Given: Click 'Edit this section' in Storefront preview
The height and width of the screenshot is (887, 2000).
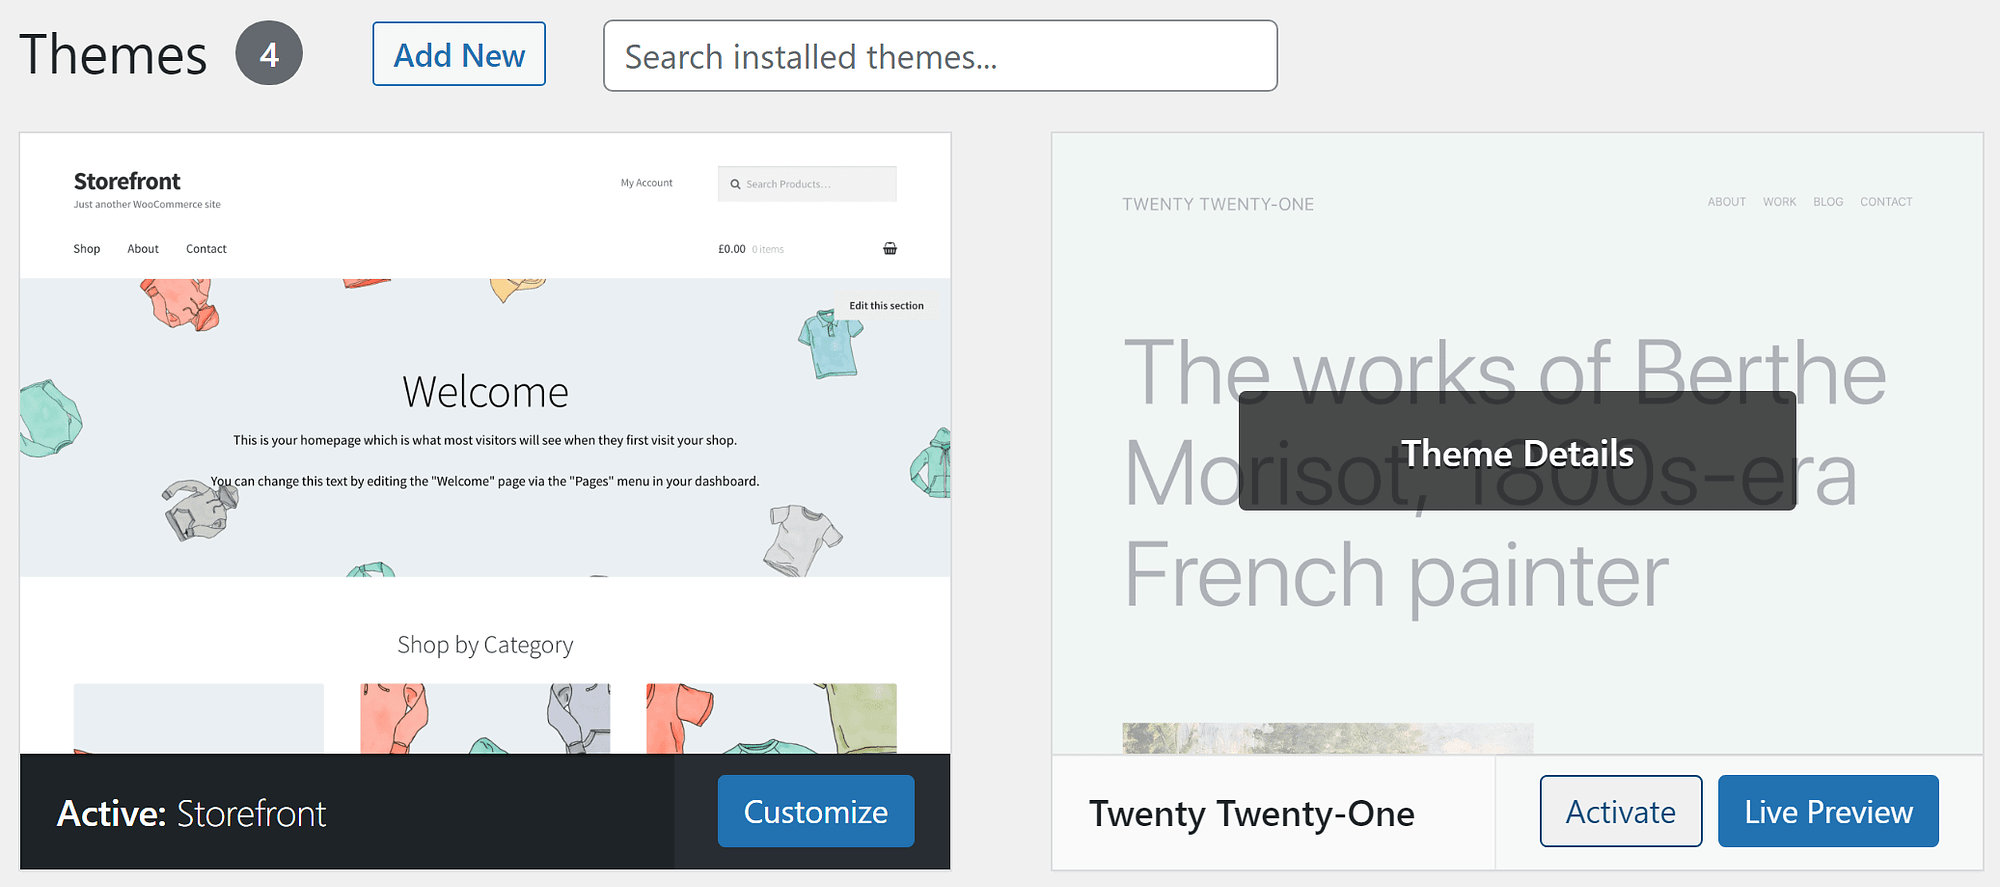Looking at the screenshot, I should tap(886, 306).
